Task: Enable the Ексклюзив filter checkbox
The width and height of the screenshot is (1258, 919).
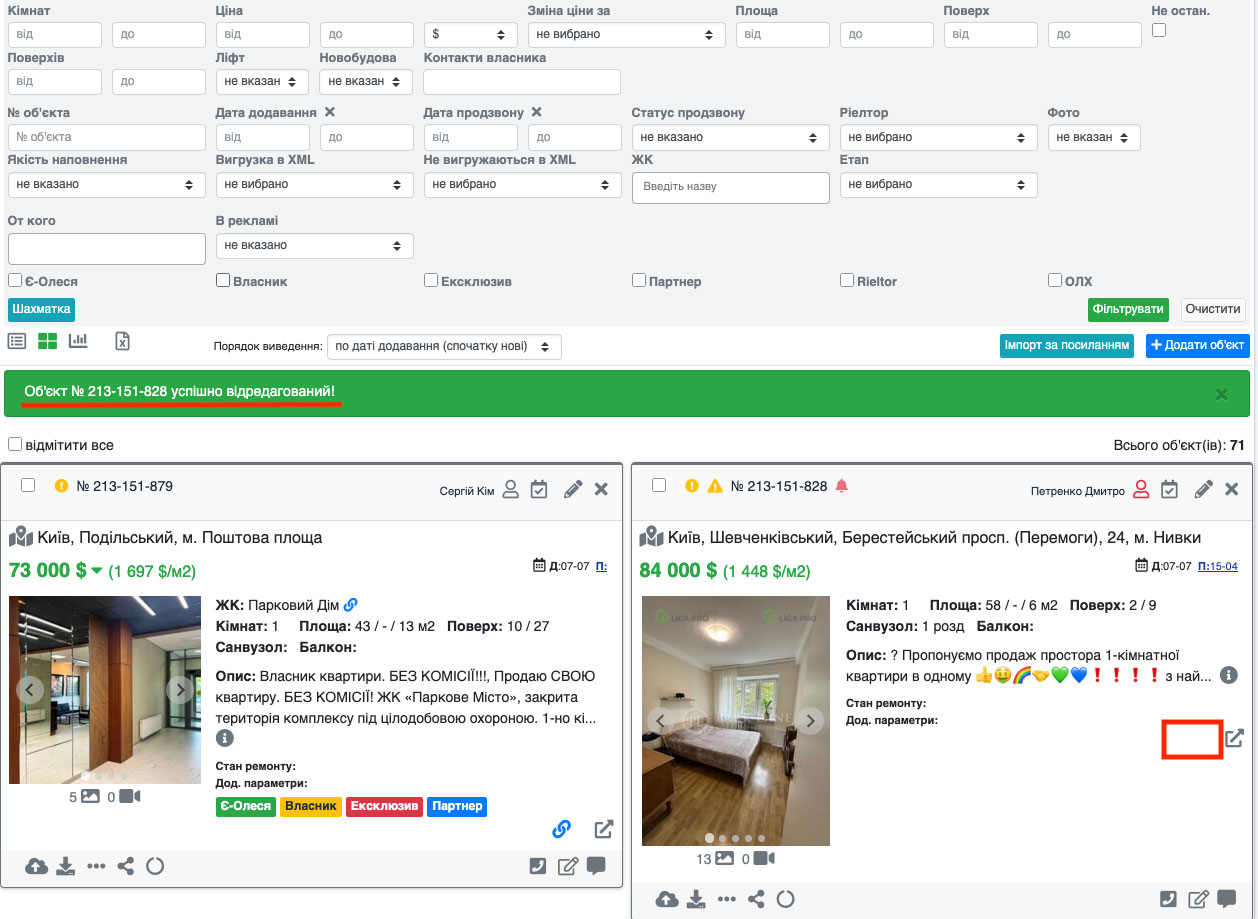Action: (431, 280)
